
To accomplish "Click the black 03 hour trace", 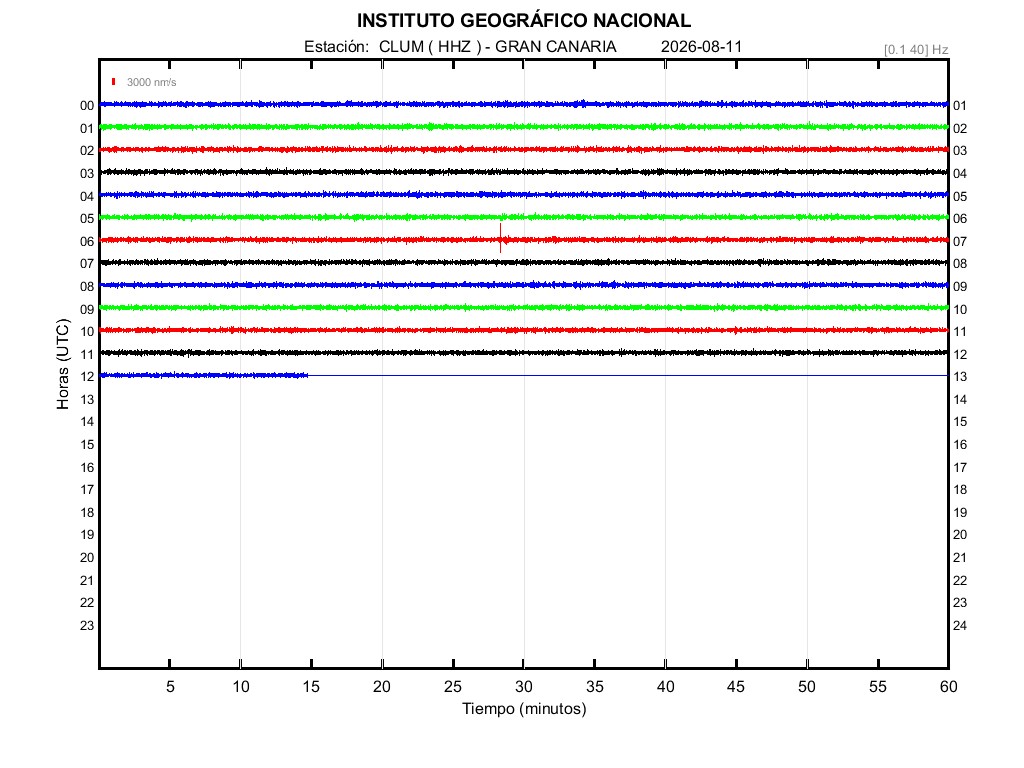I will coord(524,172).
